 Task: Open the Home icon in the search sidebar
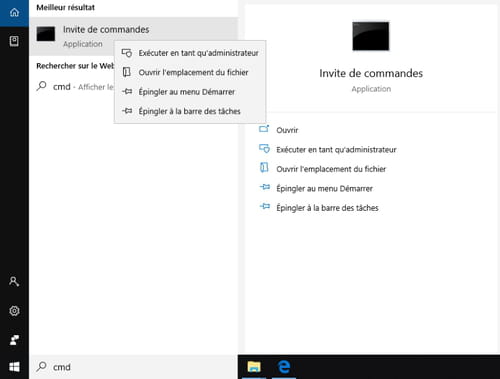[14, 13]
